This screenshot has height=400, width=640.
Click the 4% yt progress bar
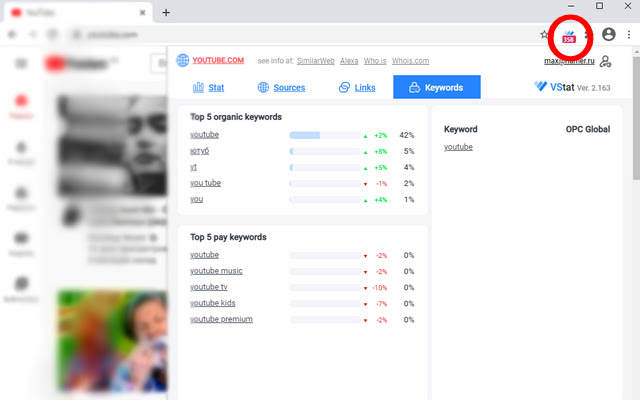click(x=325, y=167)
